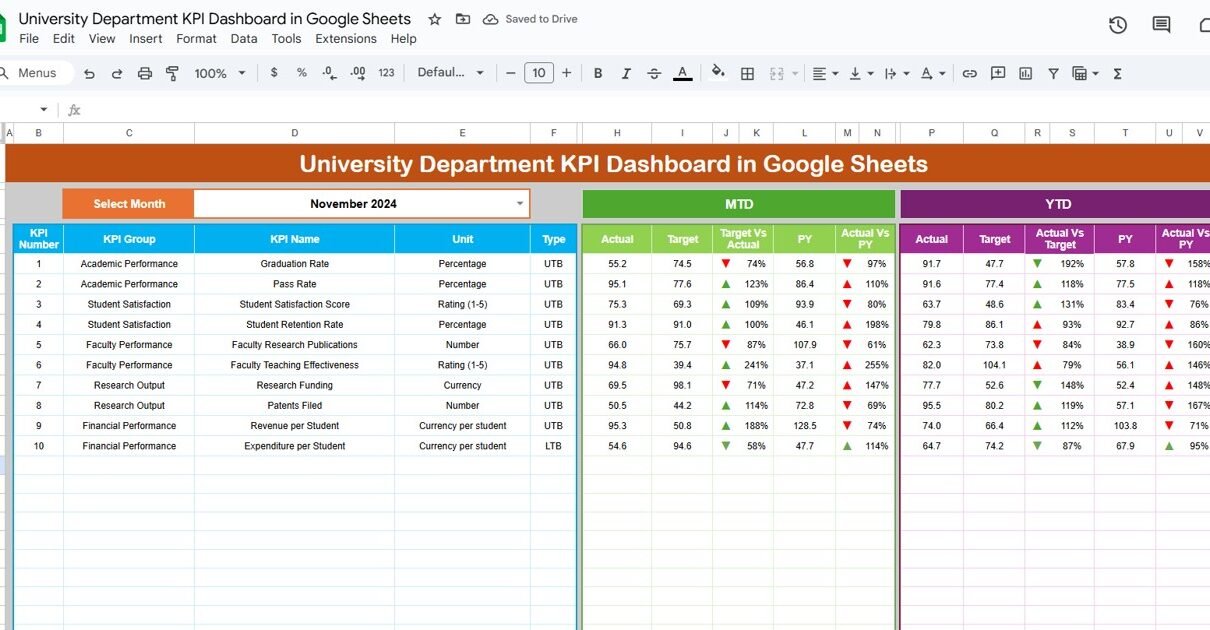This screenshot has width=1210, height=630.
Task: Click the Insert chart icon
Action: 1025,73
